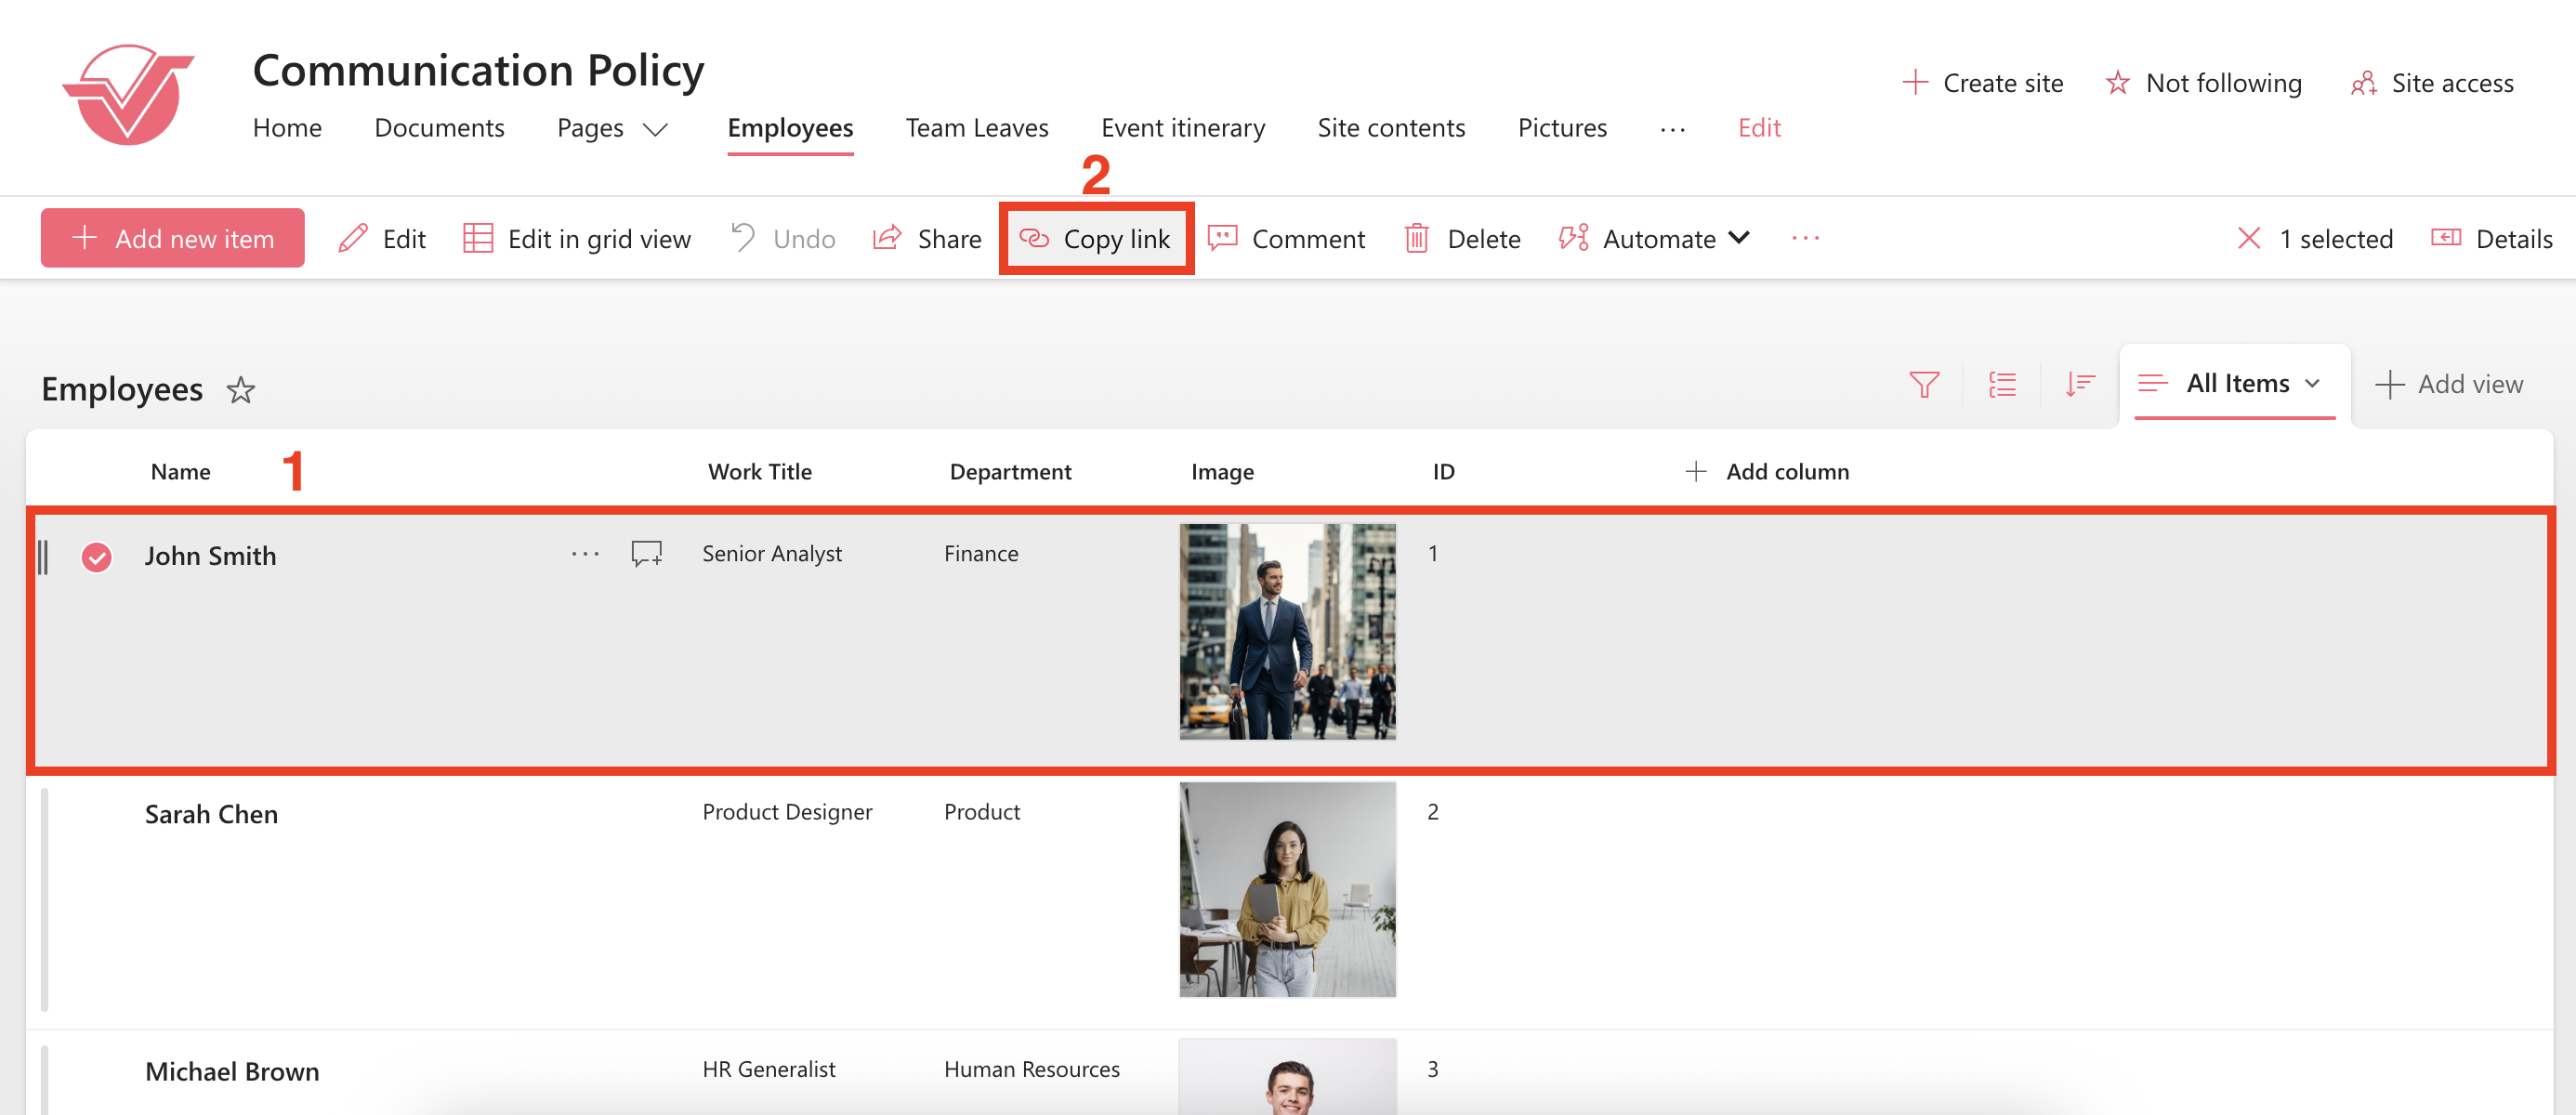Click the Delete trash icon

(x=1416, y=238)
